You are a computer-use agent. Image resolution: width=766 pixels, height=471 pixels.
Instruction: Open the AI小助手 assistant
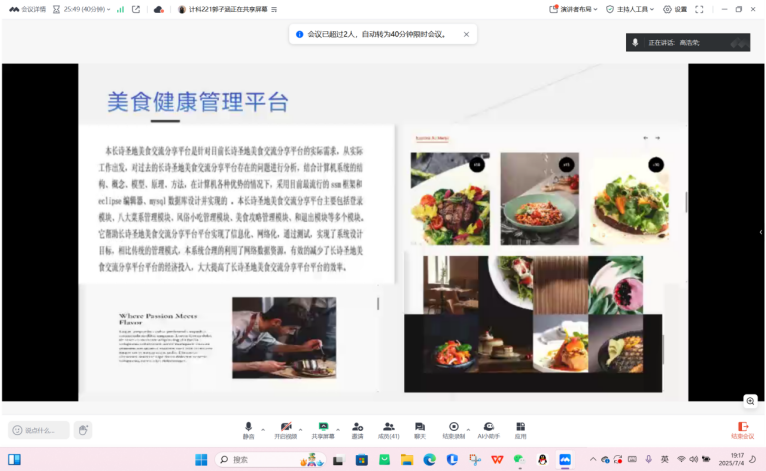pyautogui.click(x=489, y=429)
